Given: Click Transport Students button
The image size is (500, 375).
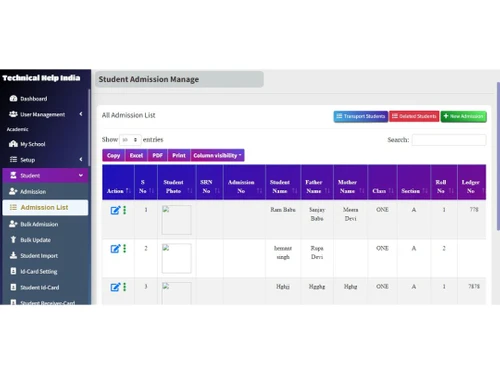Looking at the screenshot, I should tap(361, 116).
